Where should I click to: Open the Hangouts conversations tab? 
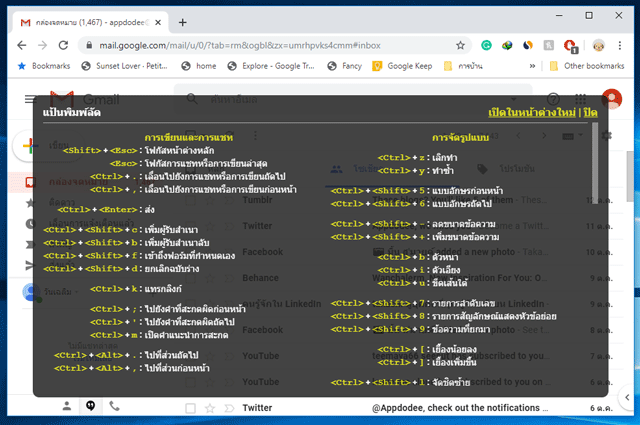(x=91, y=406)
